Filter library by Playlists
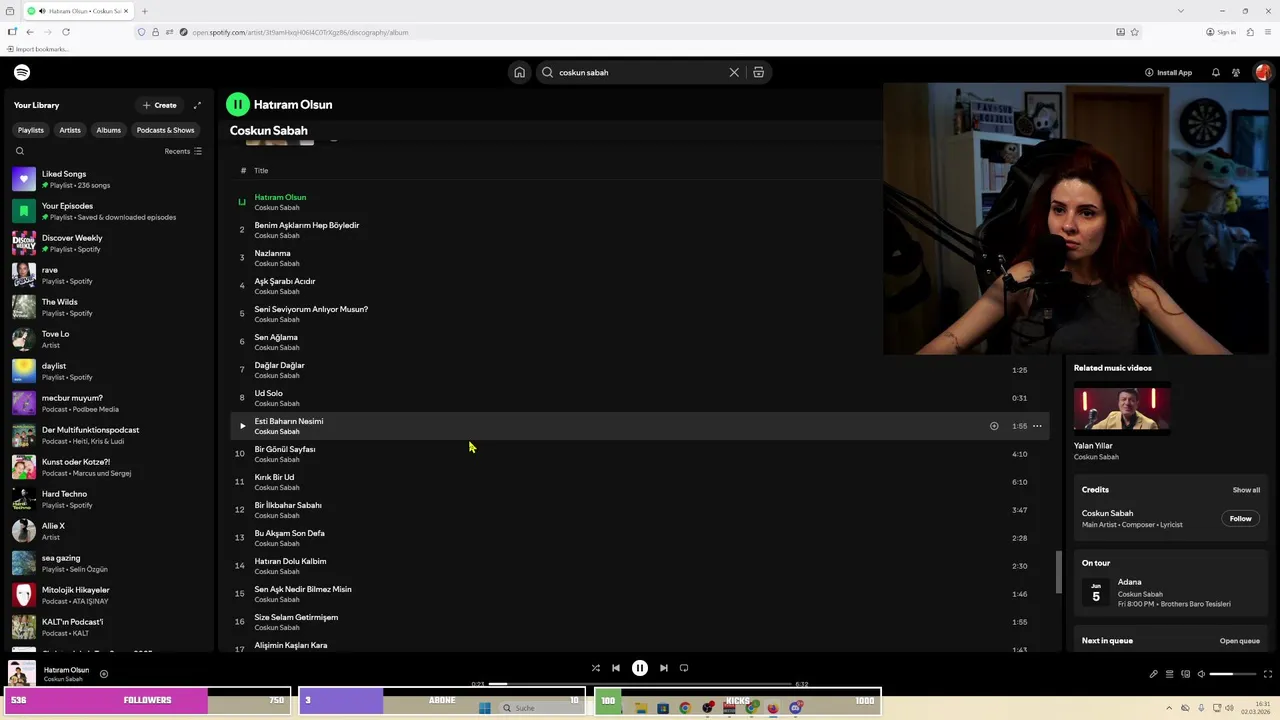 coord(31,130)
